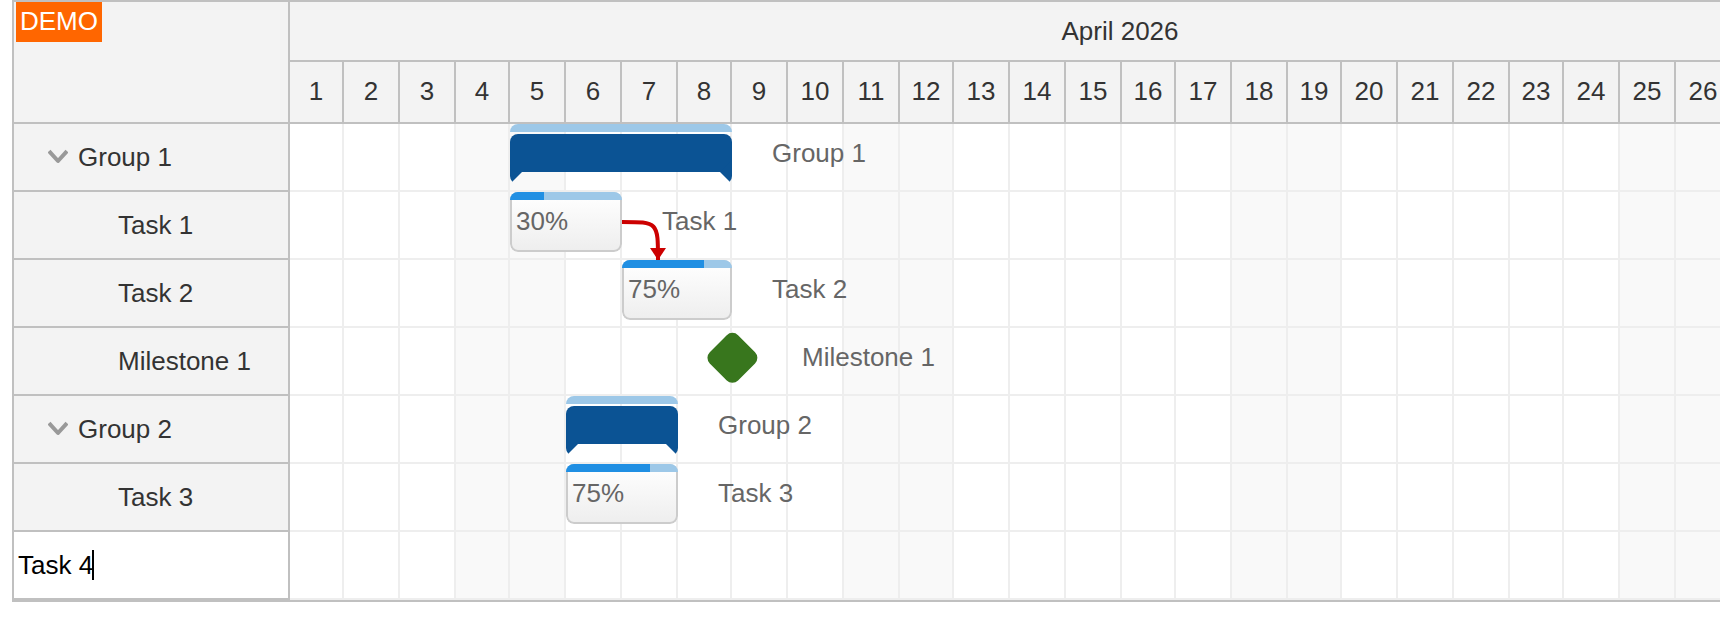Click the Task 2 label in the chart area

(809, 289)
